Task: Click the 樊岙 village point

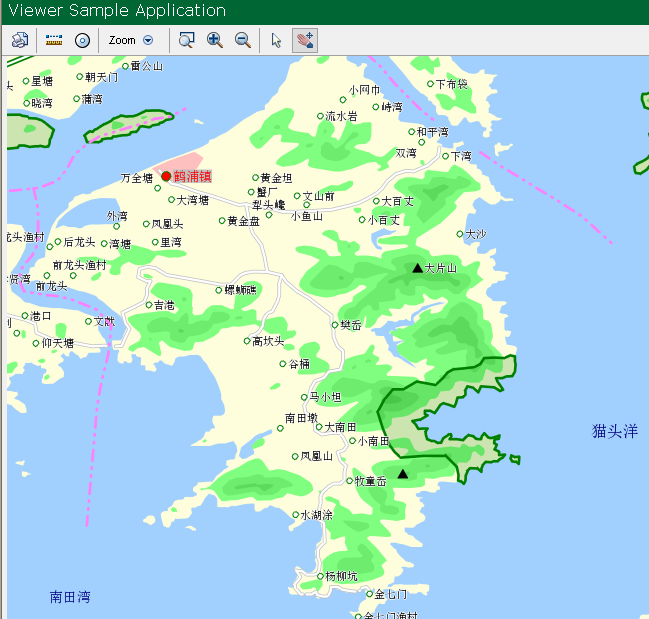Action: pyautogui.click(x=335, y=325)
